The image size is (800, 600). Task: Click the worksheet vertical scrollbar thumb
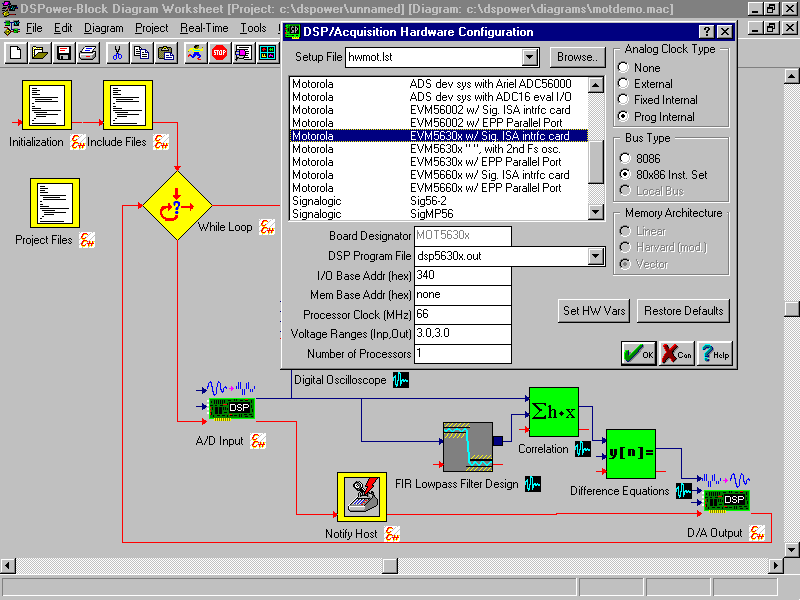pos(791,309)
